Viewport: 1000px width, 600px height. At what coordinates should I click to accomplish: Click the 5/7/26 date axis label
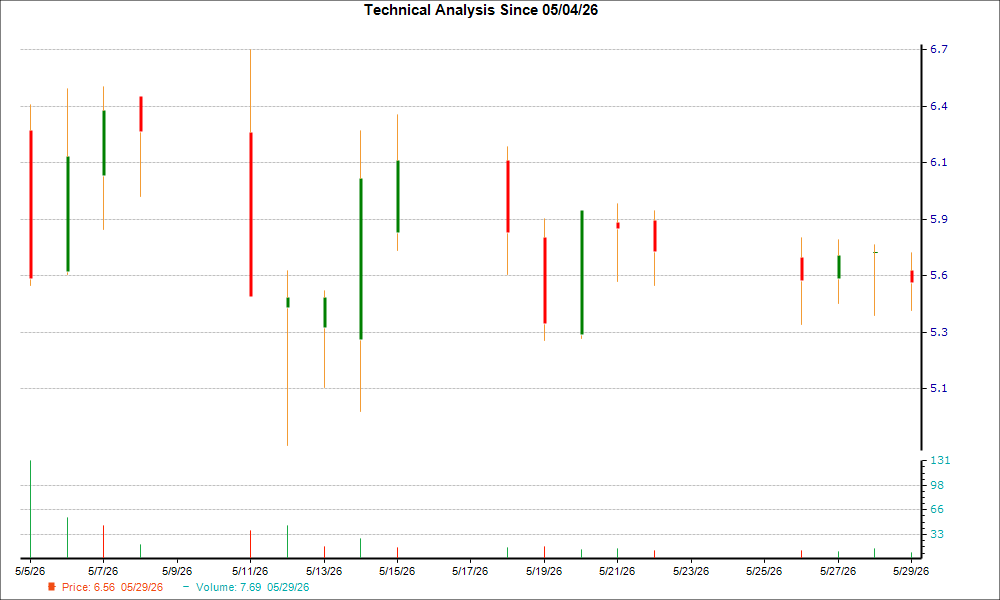tap(103, 571)
